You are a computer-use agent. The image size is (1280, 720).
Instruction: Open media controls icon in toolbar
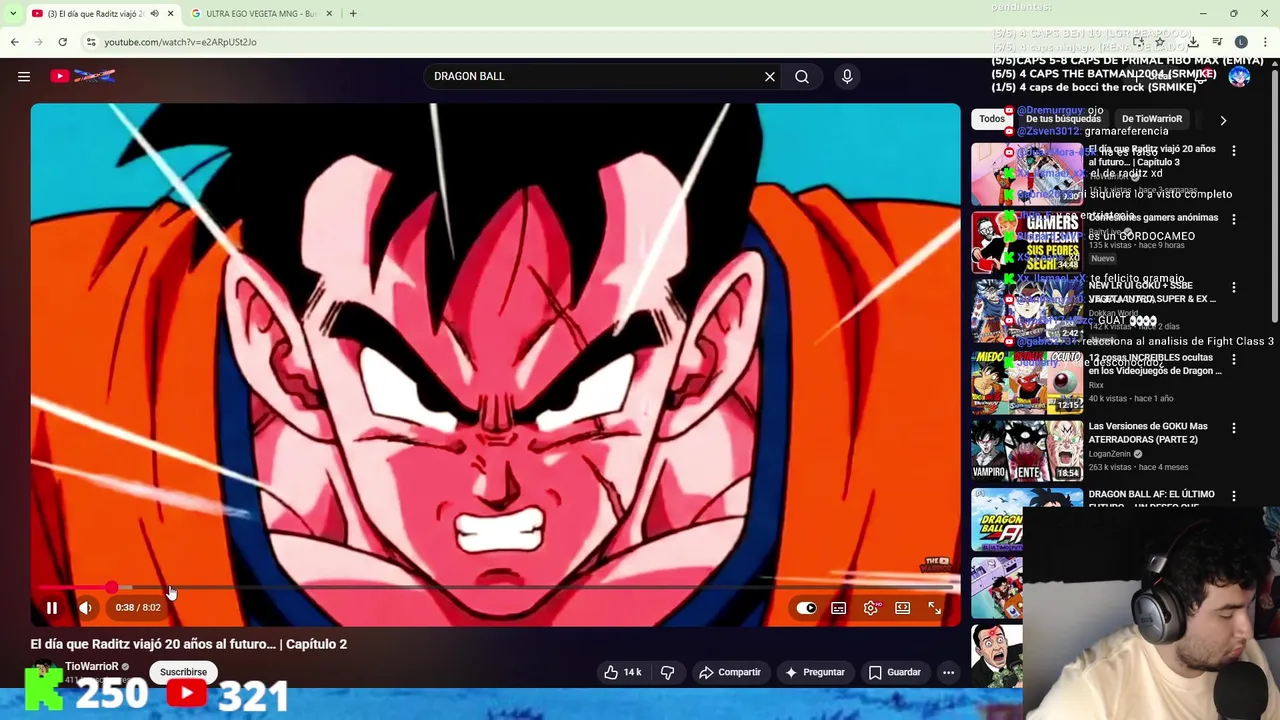[1217, 42]
